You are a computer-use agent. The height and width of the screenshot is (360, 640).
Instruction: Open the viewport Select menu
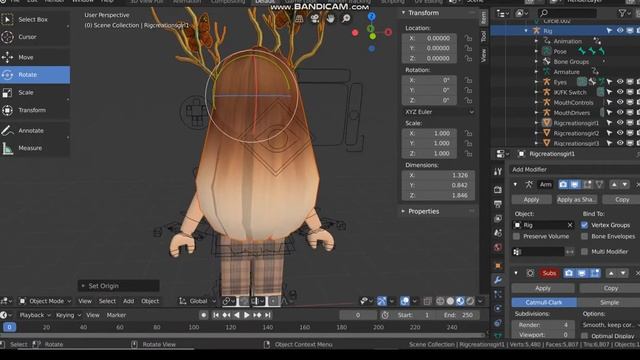point(107,301)
